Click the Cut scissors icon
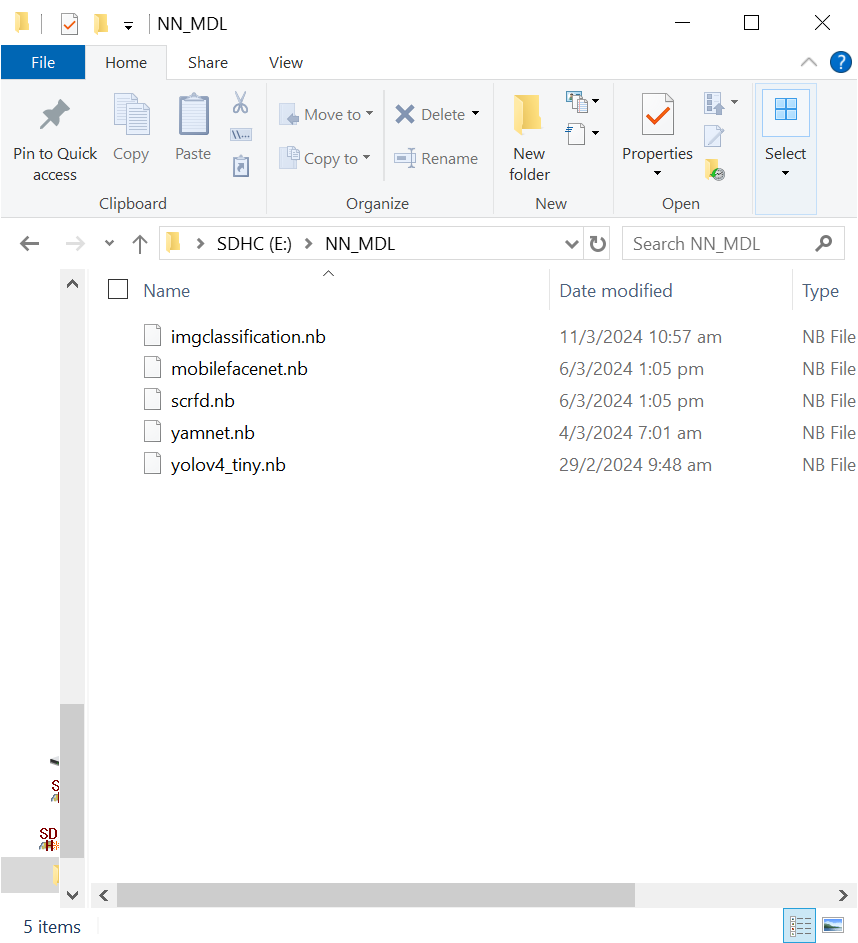The width and height of the screenshot is (858, 943). pos(240,102)
